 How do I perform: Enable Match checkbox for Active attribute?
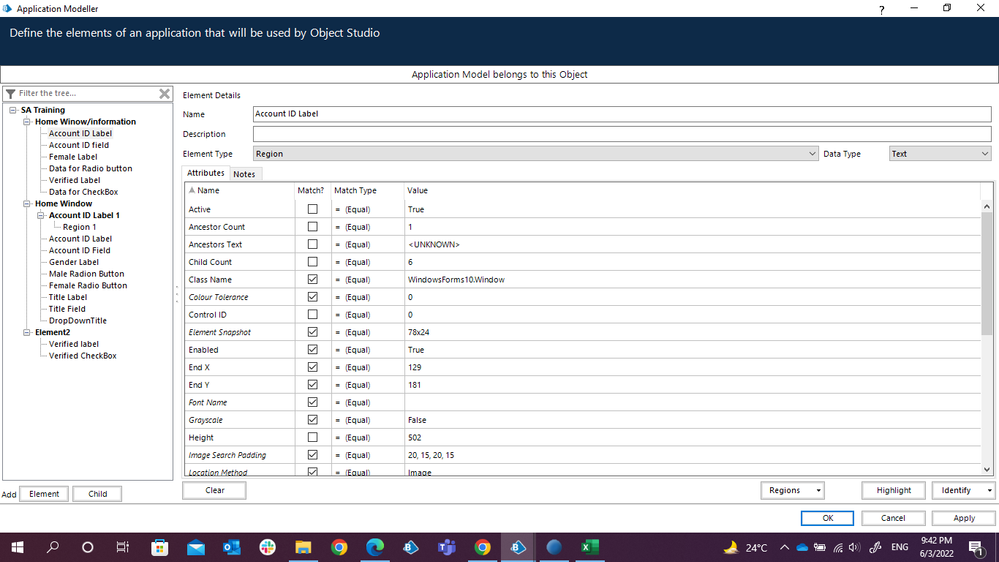[313, 210]
